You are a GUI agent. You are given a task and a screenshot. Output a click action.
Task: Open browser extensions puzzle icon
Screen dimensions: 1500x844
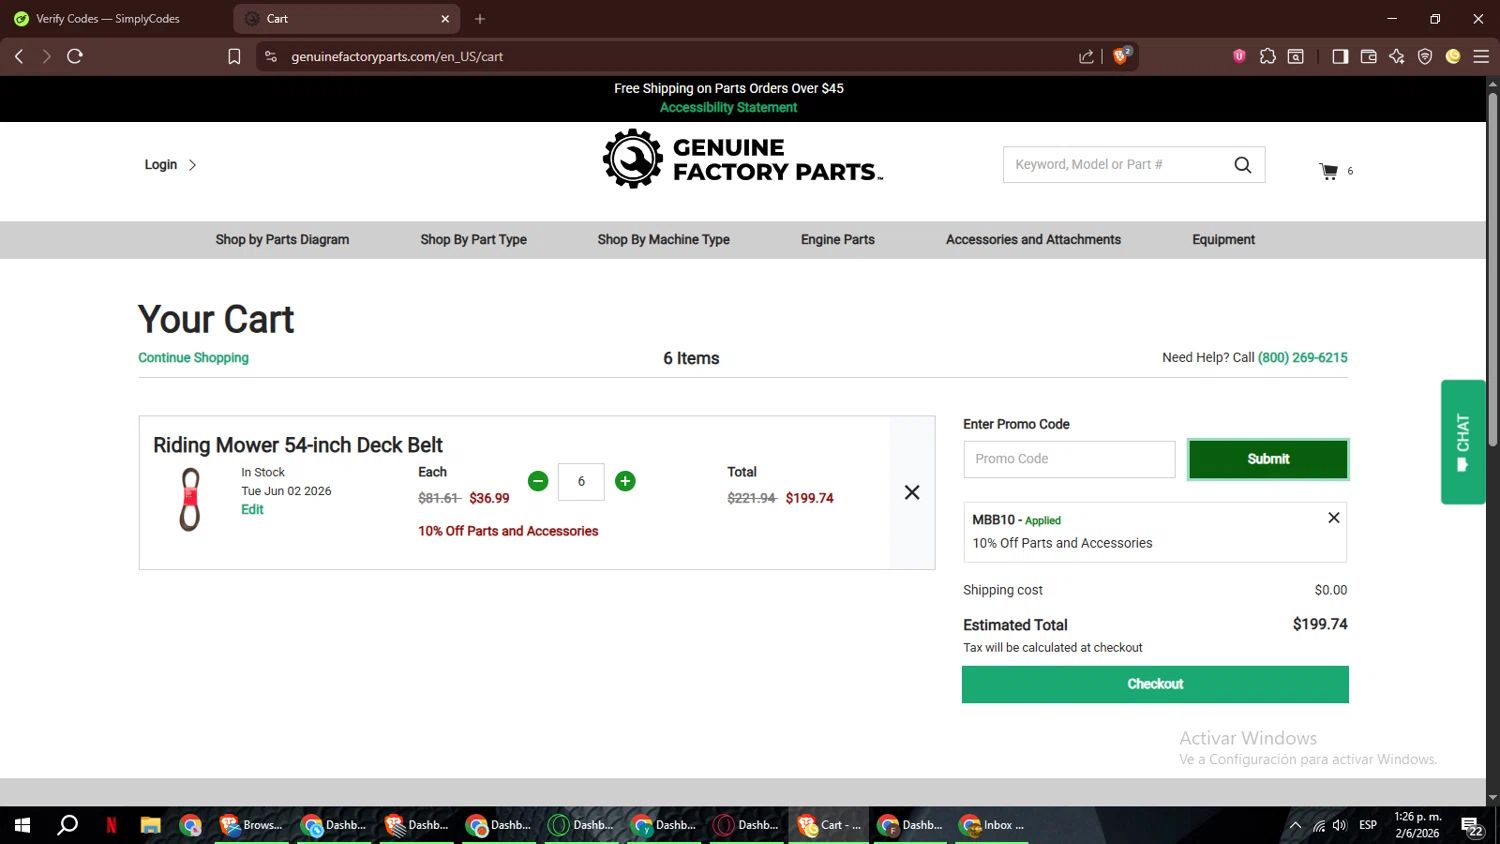click(x=1267, y=56)
